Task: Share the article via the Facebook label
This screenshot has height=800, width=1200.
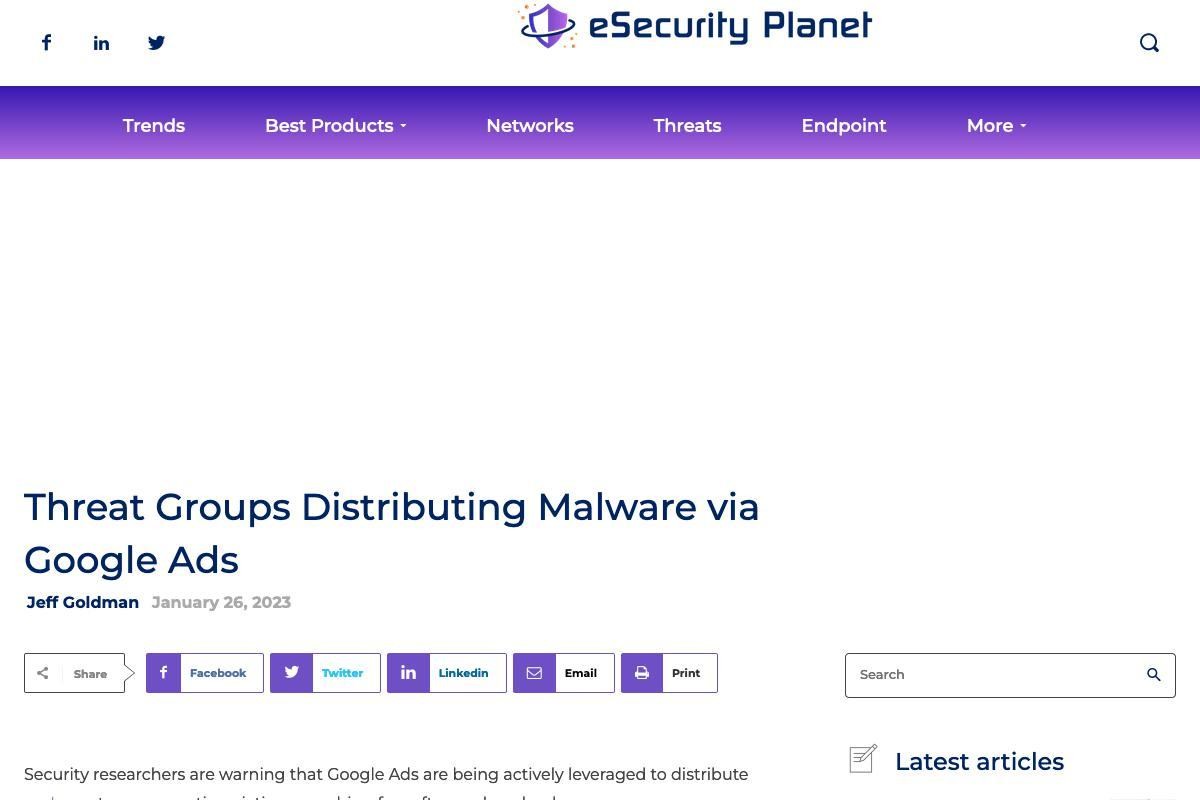Action: pyautogui.click(x=218, y=673)
